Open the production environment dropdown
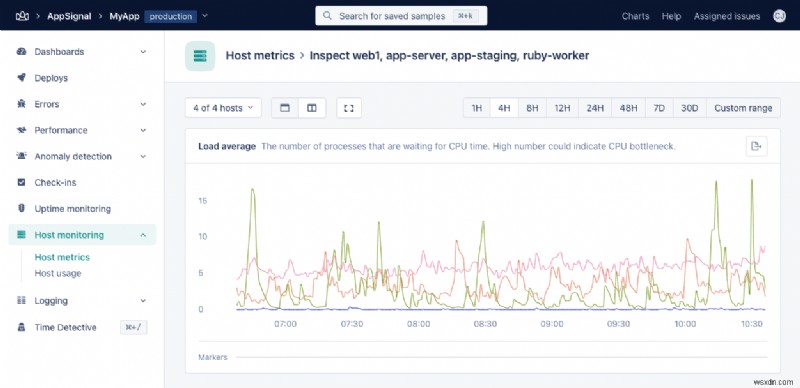 [x=177, y=16]
